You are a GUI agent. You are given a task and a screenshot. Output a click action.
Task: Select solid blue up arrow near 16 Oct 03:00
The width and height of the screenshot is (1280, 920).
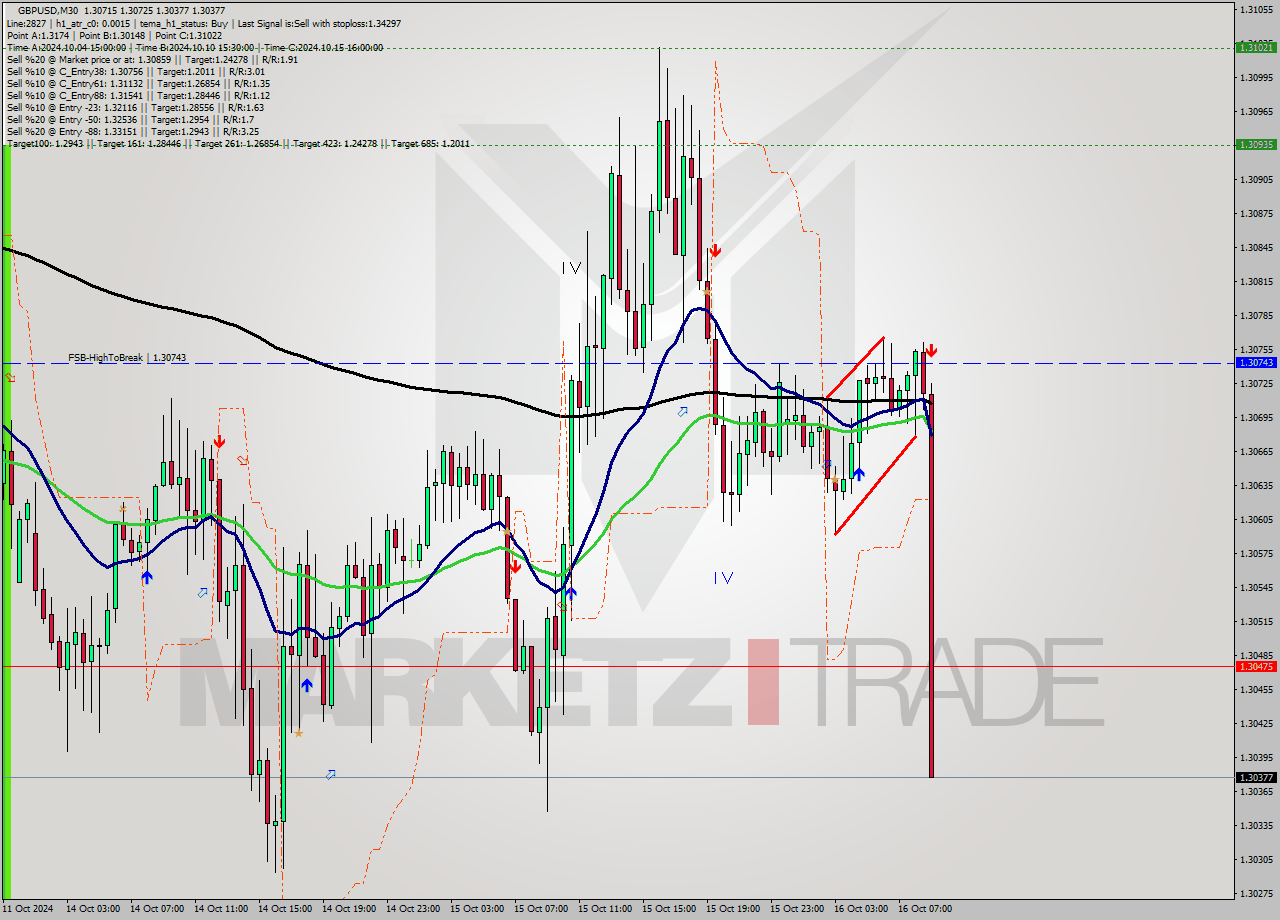[x=858, y=474]
